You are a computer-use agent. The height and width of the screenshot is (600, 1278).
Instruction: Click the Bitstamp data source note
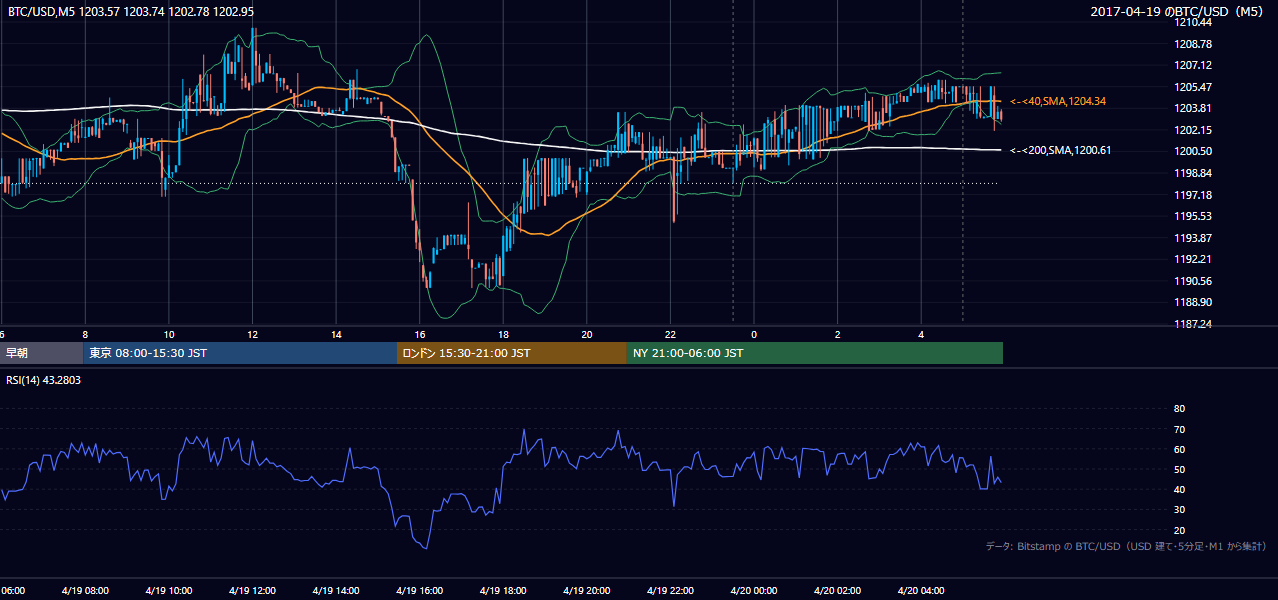[1126, 546]
